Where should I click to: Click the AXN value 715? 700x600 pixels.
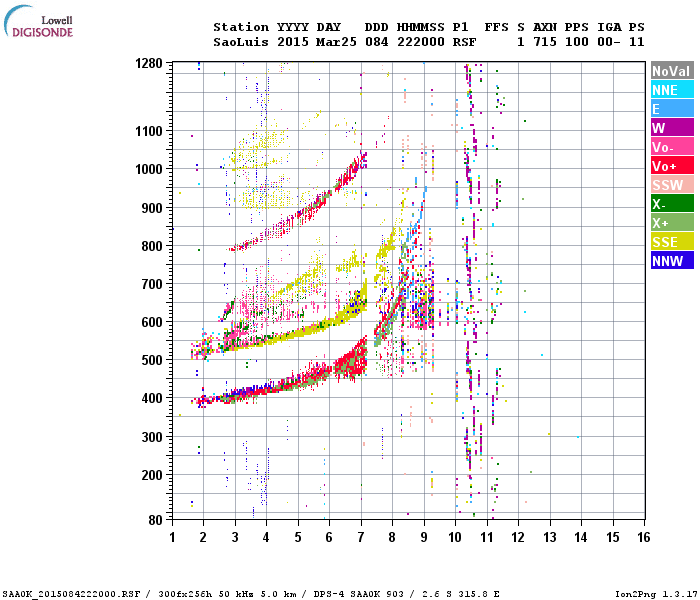545,42
